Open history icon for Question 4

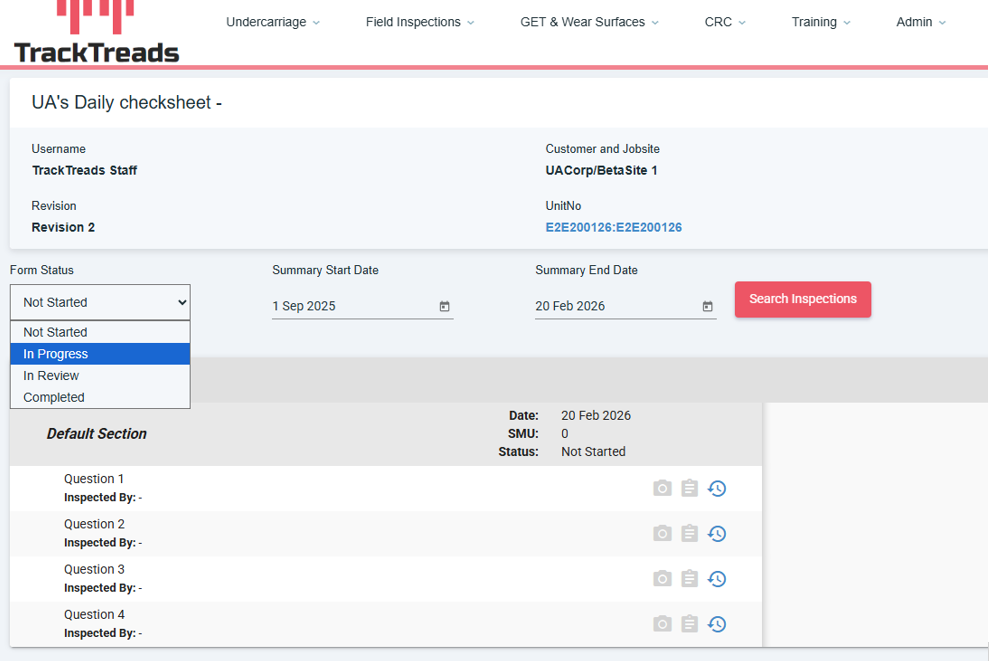[717, 624]
